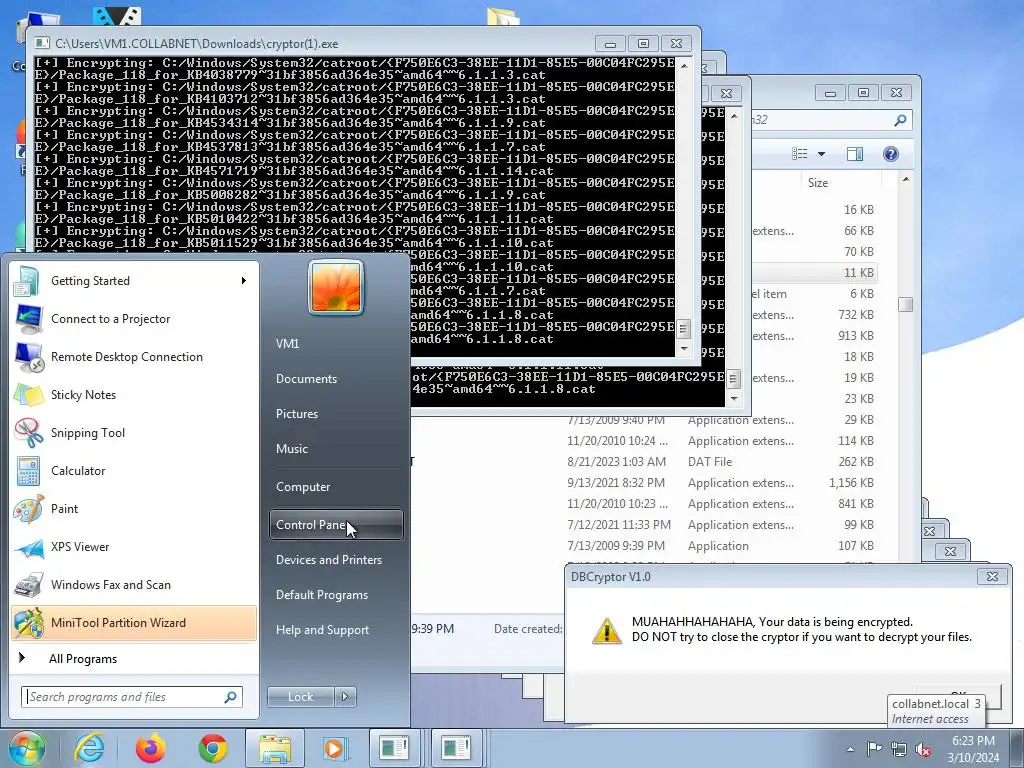Launch Calculator from Start menu
This screenshot has height=768, width=1024.
[x=134, y=470]
